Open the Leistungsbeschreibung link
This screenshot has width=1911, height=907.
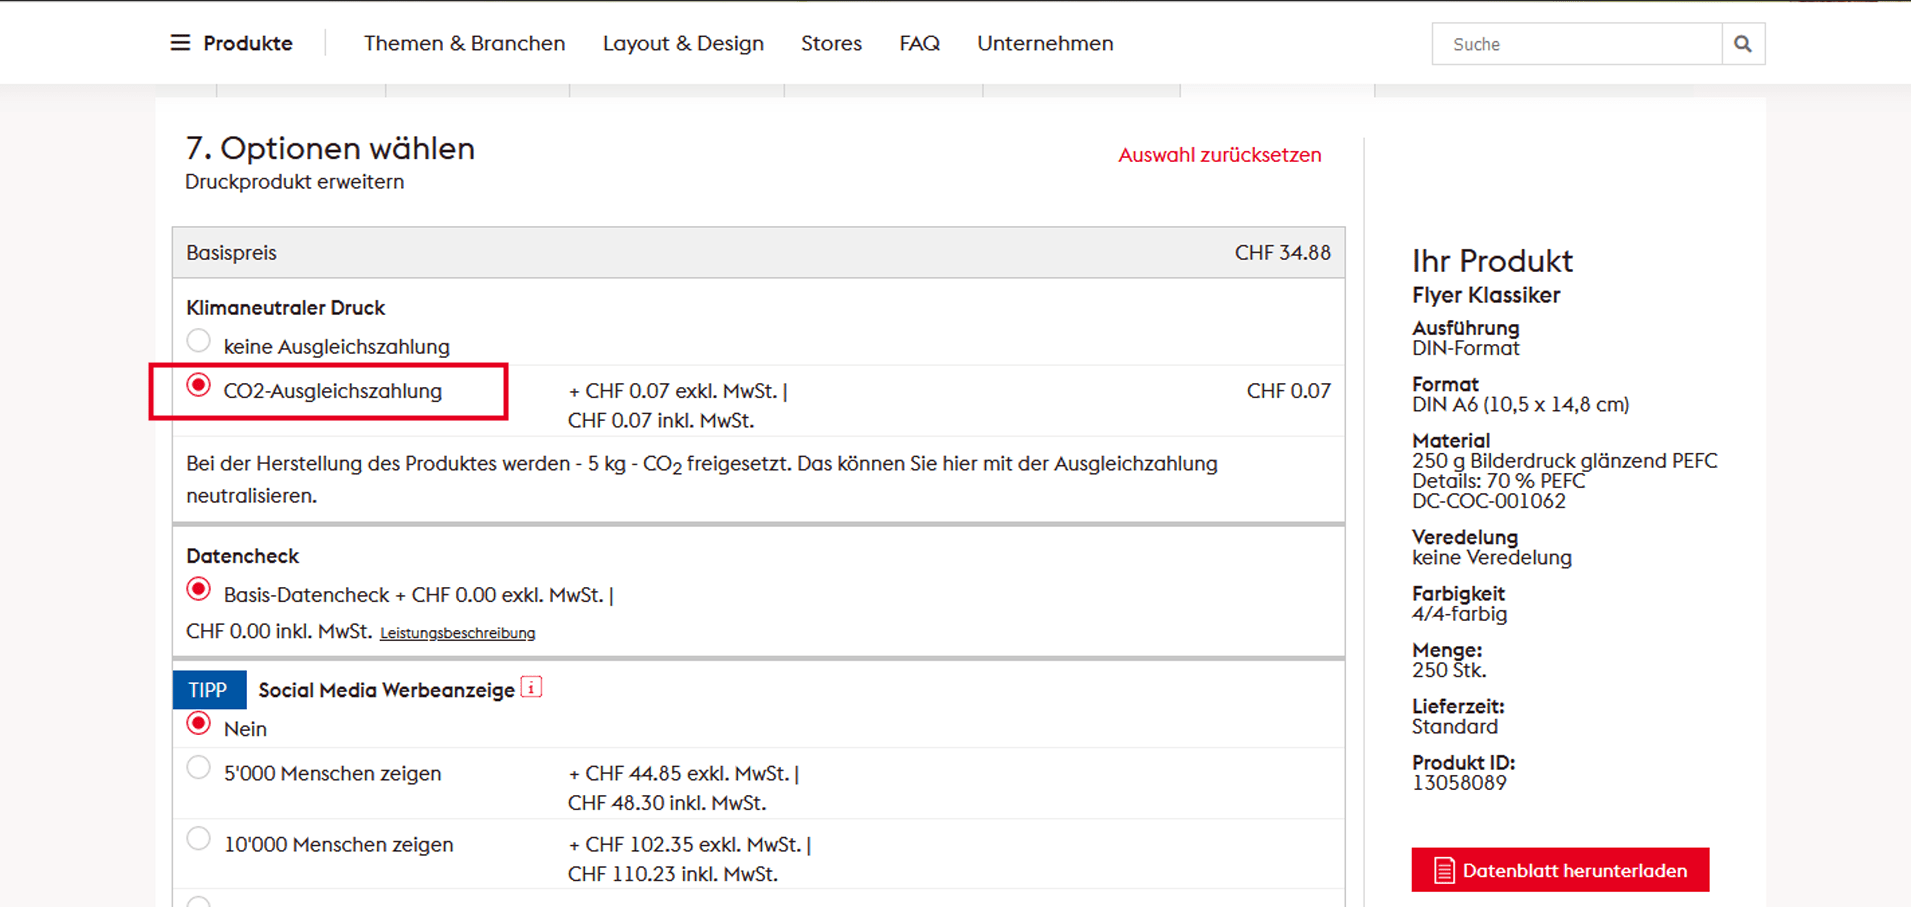pos(457,633)
